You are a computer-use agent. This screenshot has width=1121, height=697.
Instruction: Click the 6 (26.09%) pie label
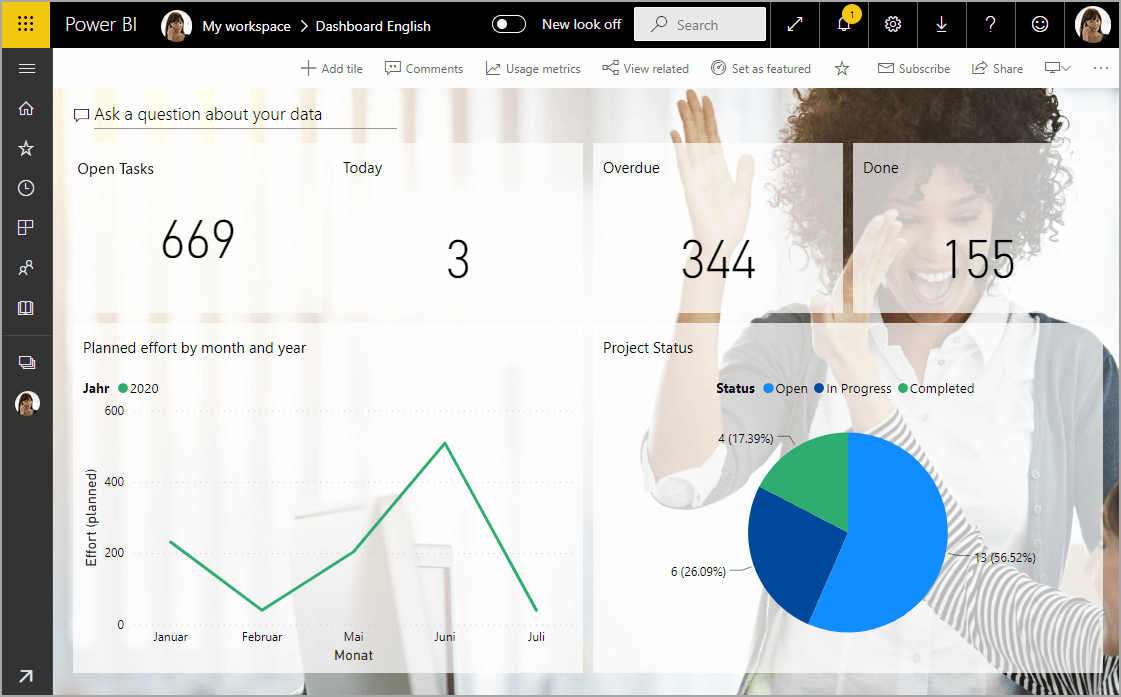click(698, 572)
